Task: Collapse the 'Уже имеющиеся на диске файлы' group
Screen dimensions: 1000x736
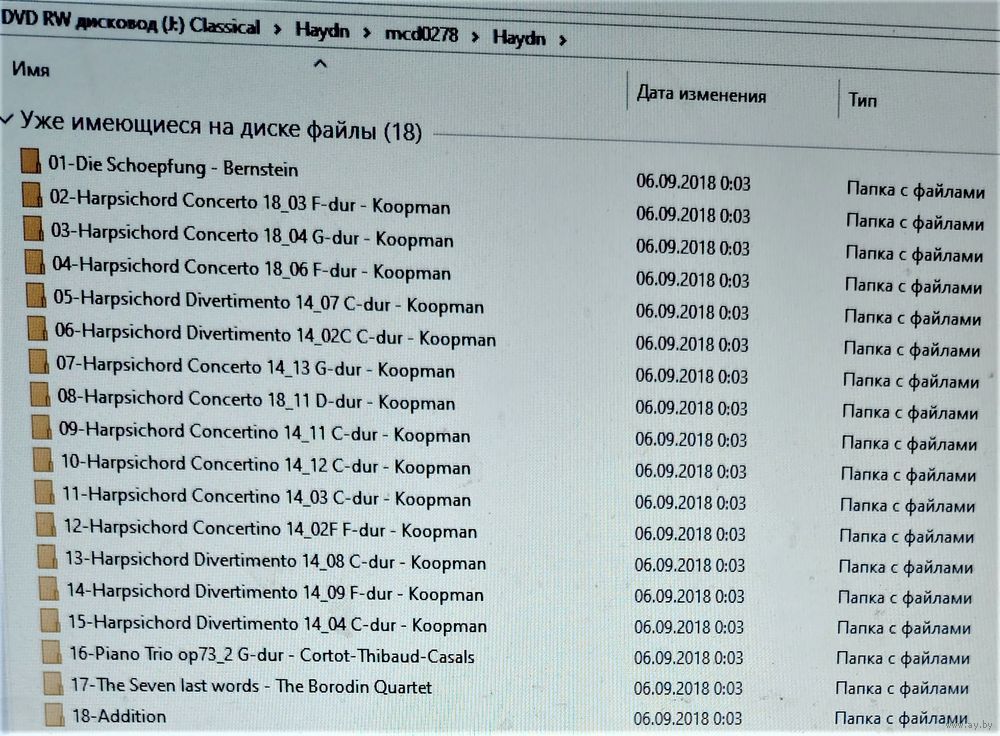Action: click(x=6, y=119)
